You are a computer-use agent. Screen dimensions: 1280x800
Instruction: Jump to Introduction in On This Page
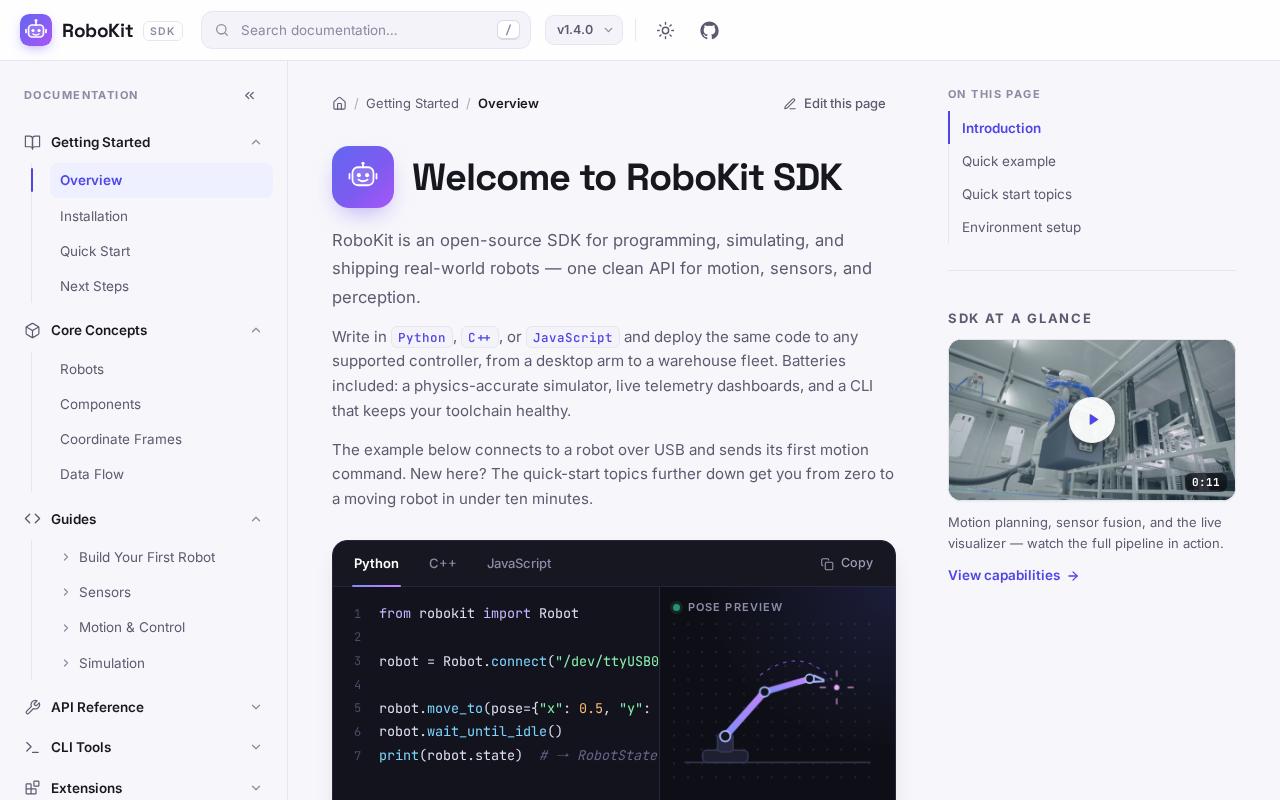pos(1001,128)
